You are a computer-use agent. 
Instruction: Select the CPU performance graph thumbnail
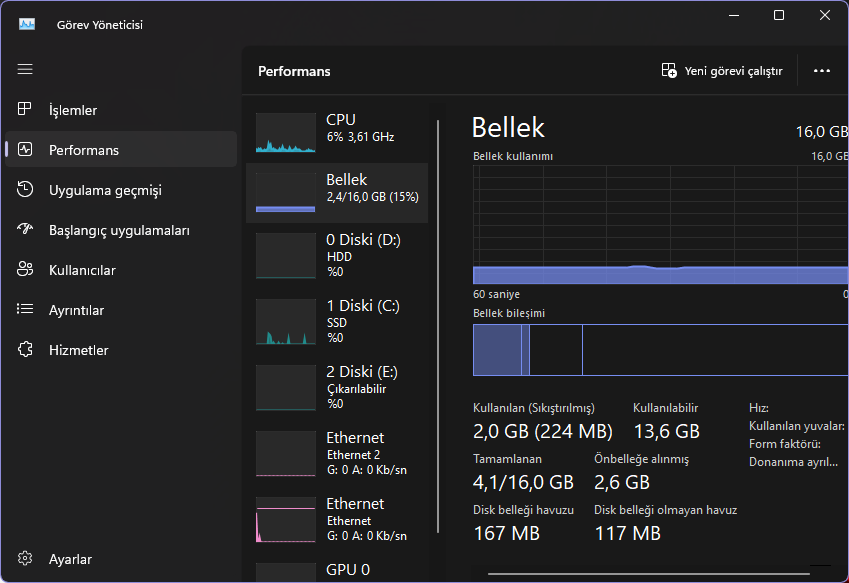285,133
